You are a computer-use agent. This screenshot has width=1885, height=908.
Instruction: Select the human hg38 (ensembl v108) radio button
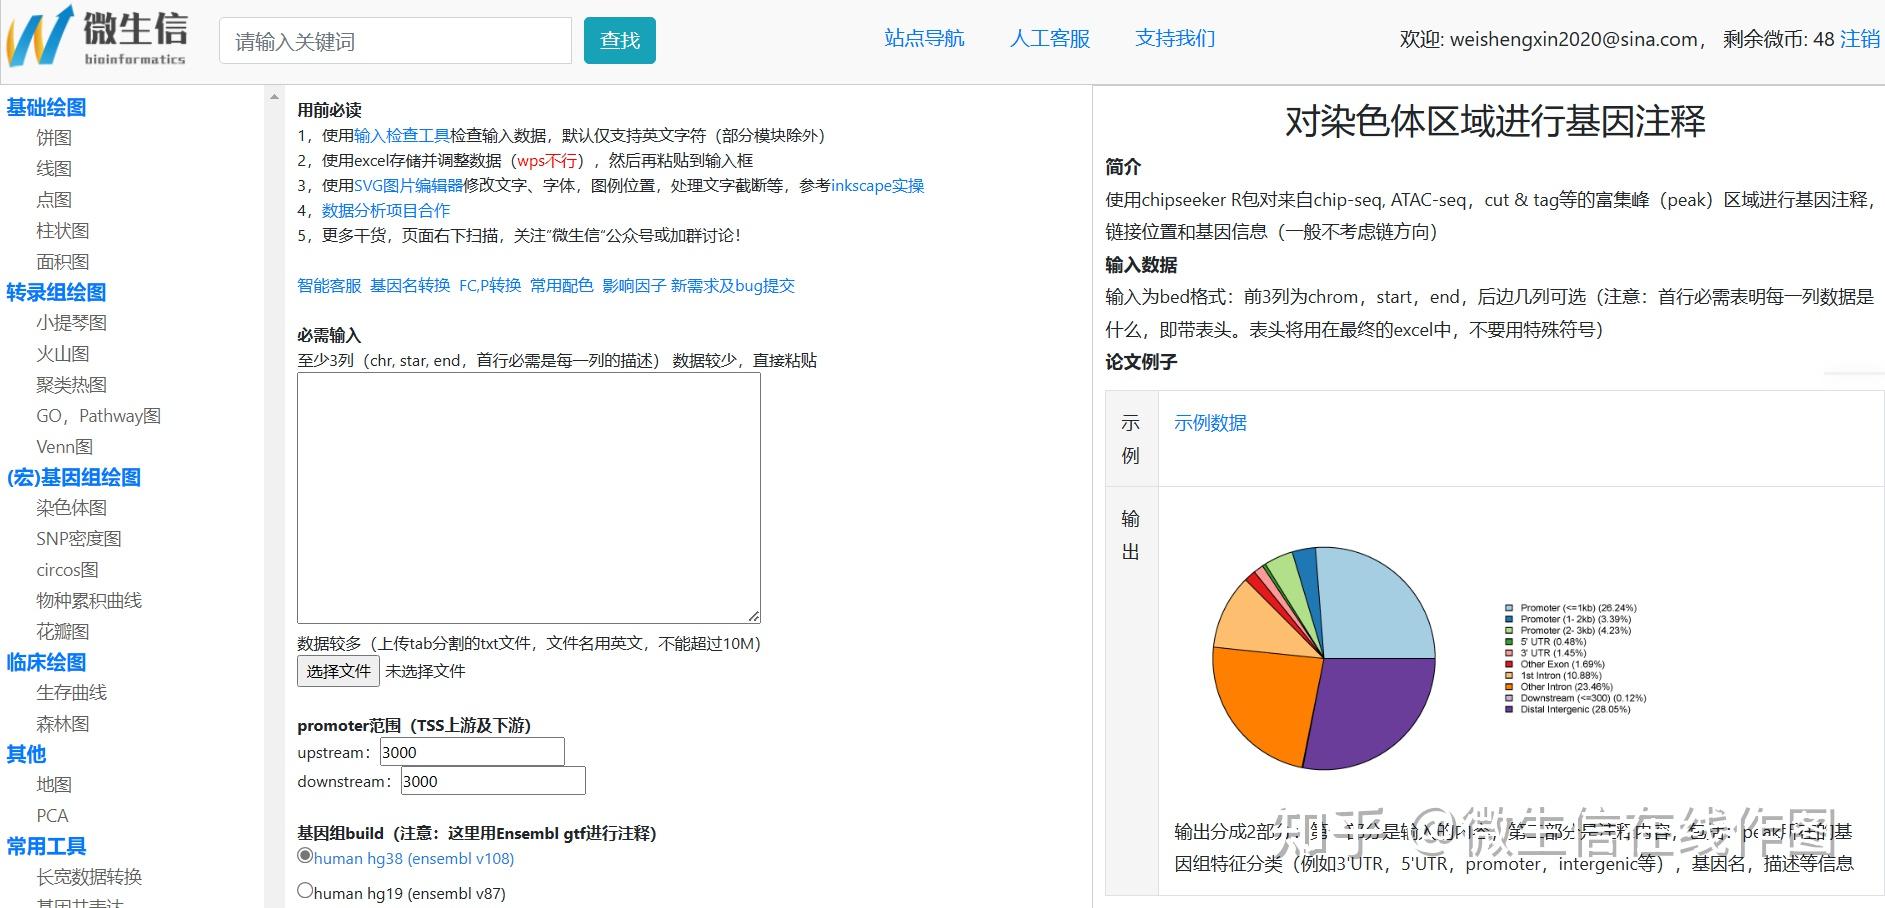click(304, 856)
